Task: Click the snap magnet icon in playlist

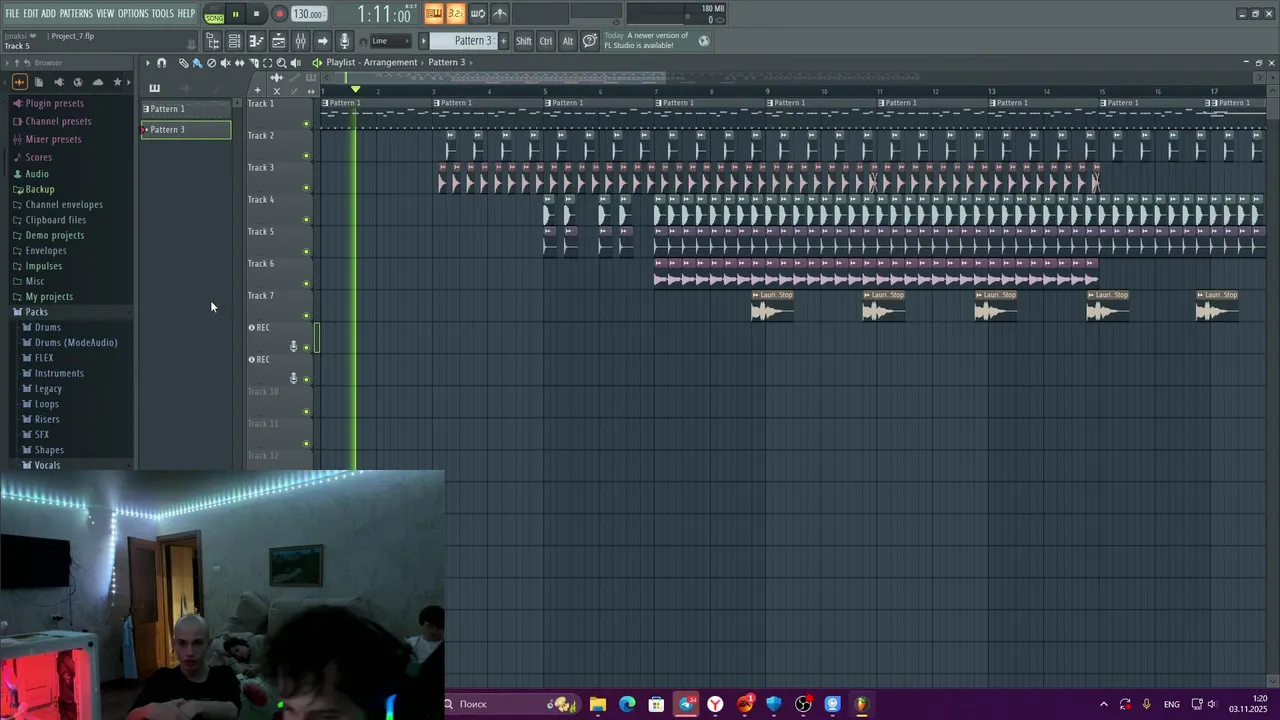Action: coord(161,62)
